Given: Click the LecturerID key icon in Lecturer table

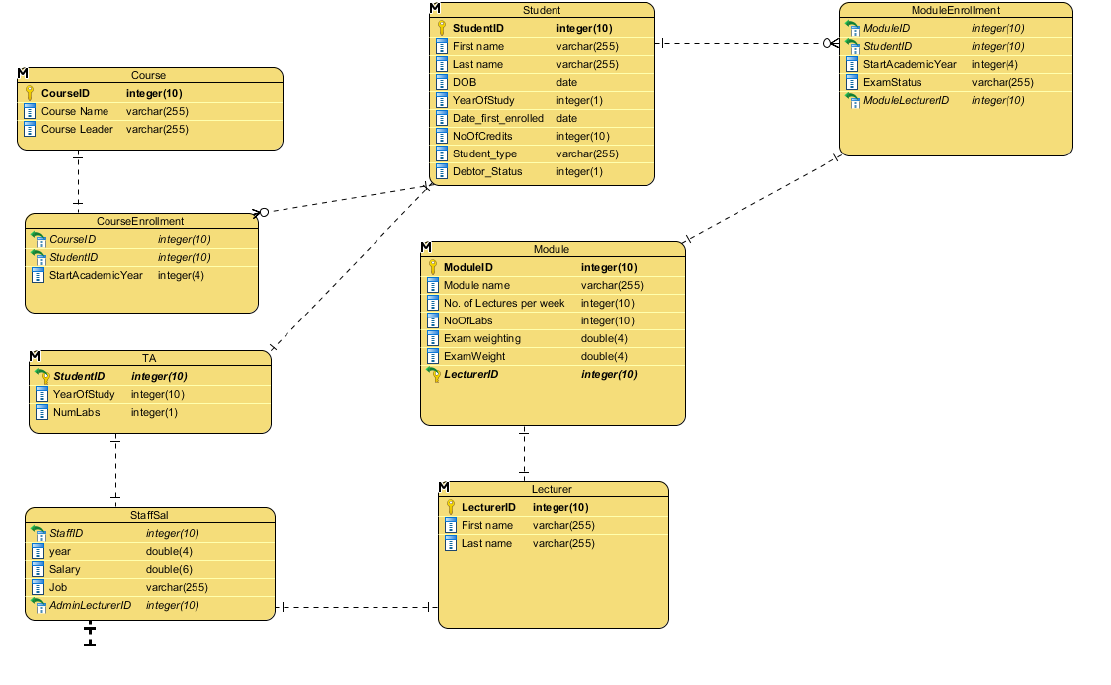Looking at the screenshot, I should [451, 507].
